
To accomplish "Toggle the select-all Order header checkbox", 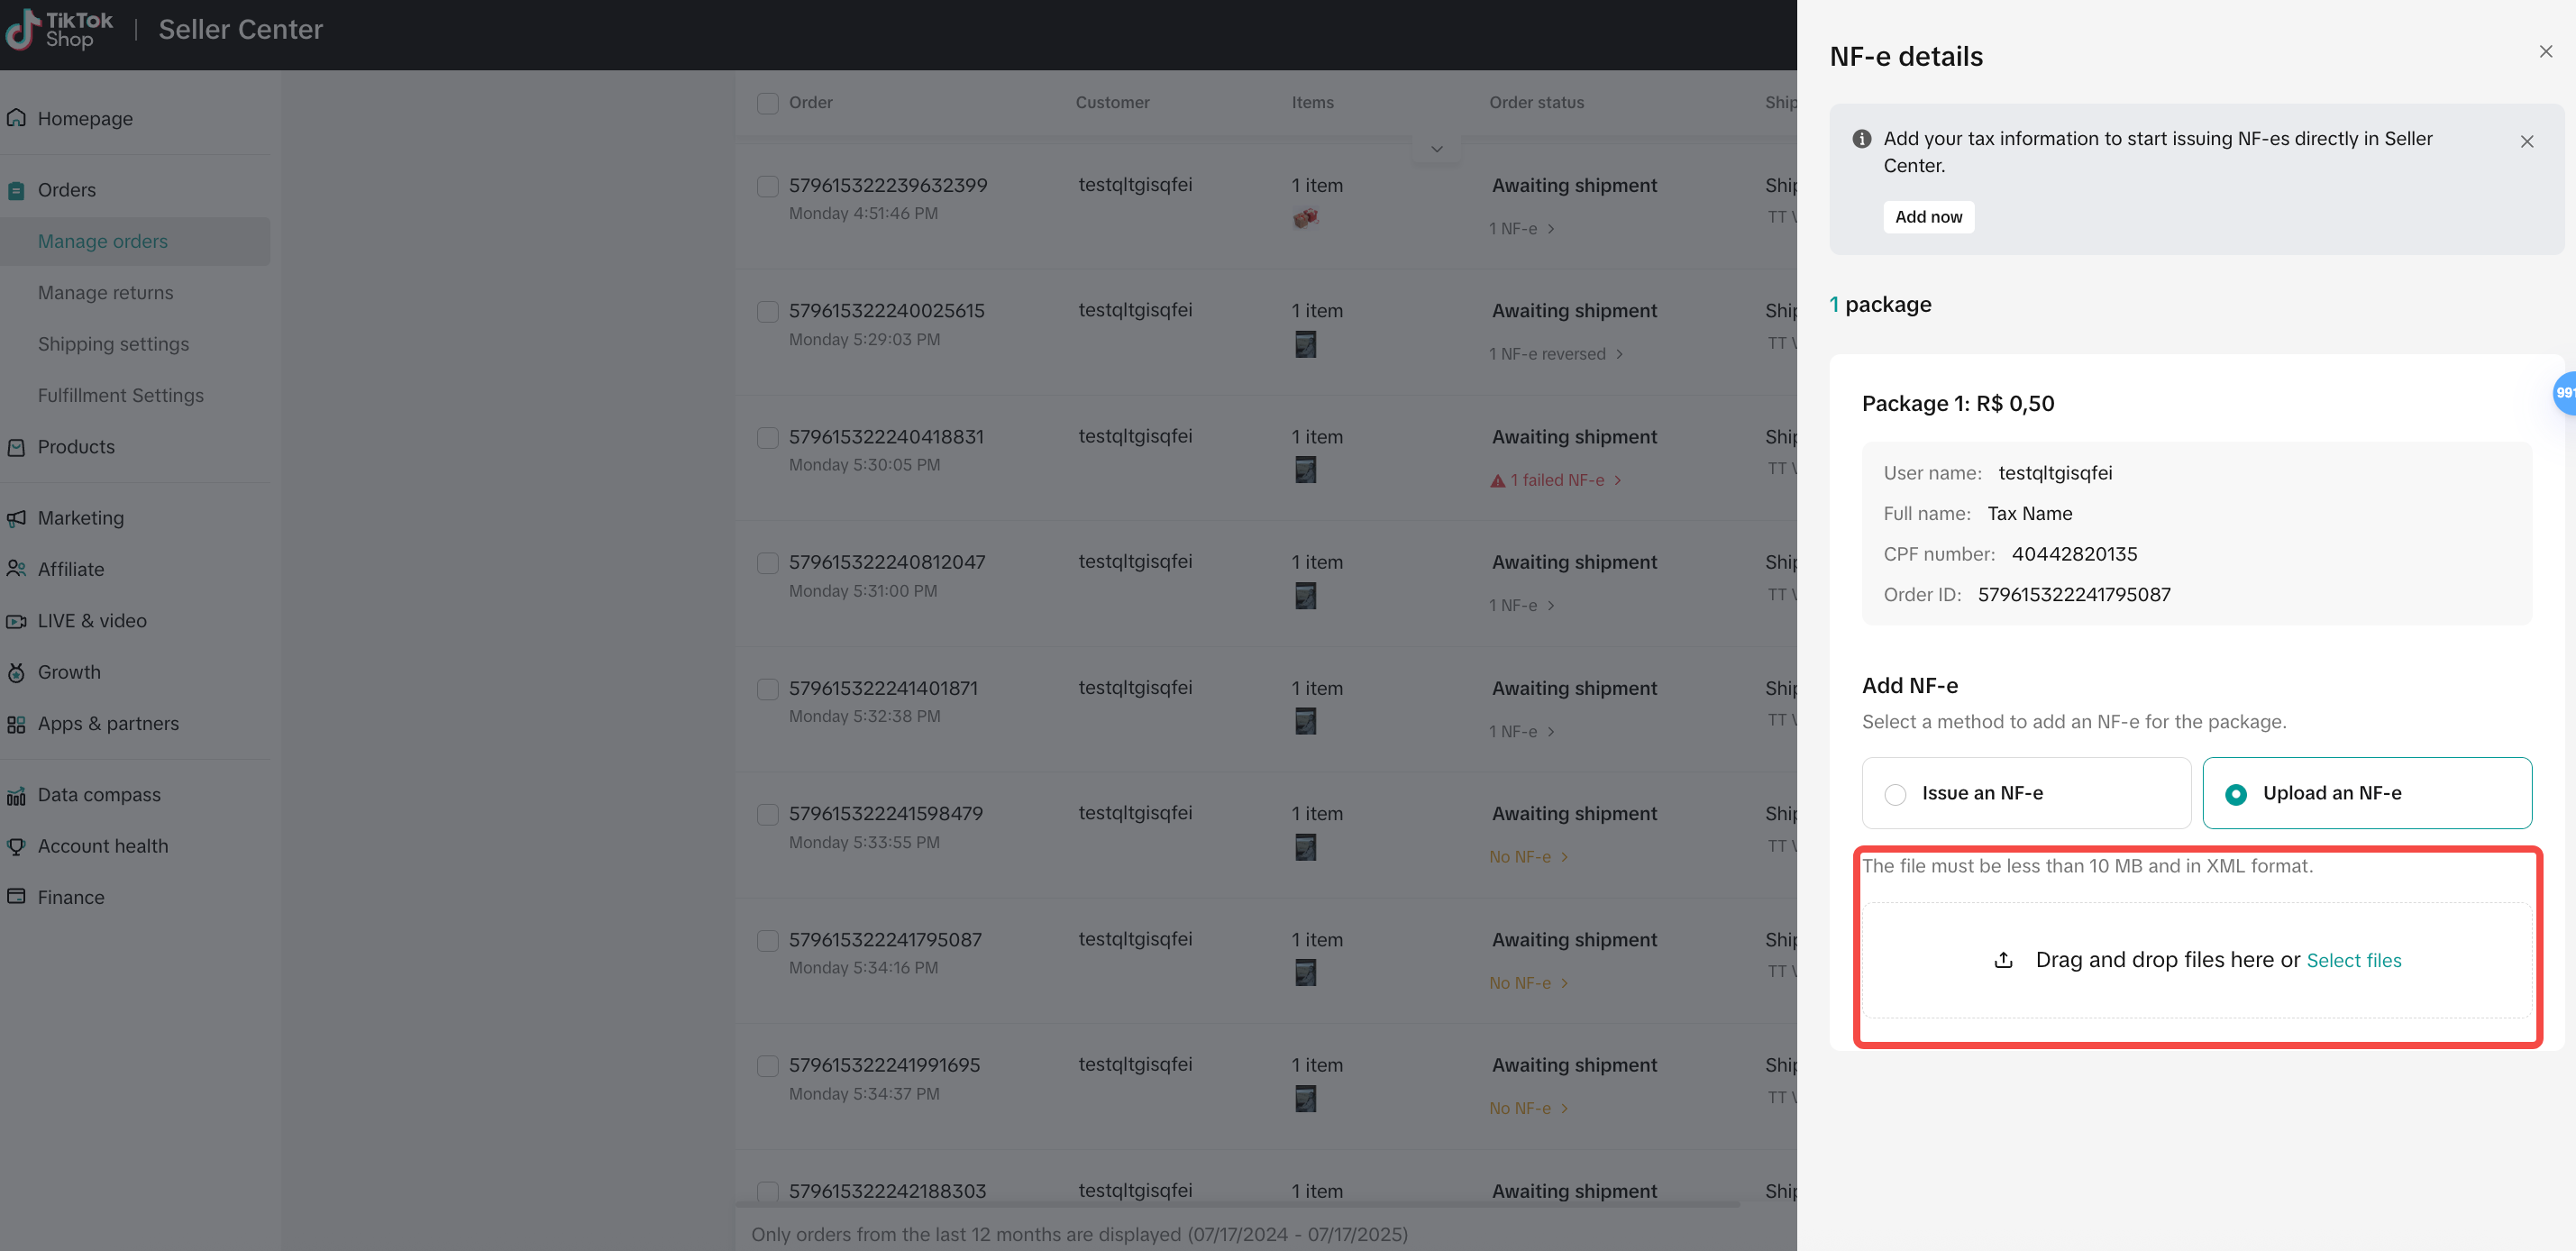I will (767, 103).
